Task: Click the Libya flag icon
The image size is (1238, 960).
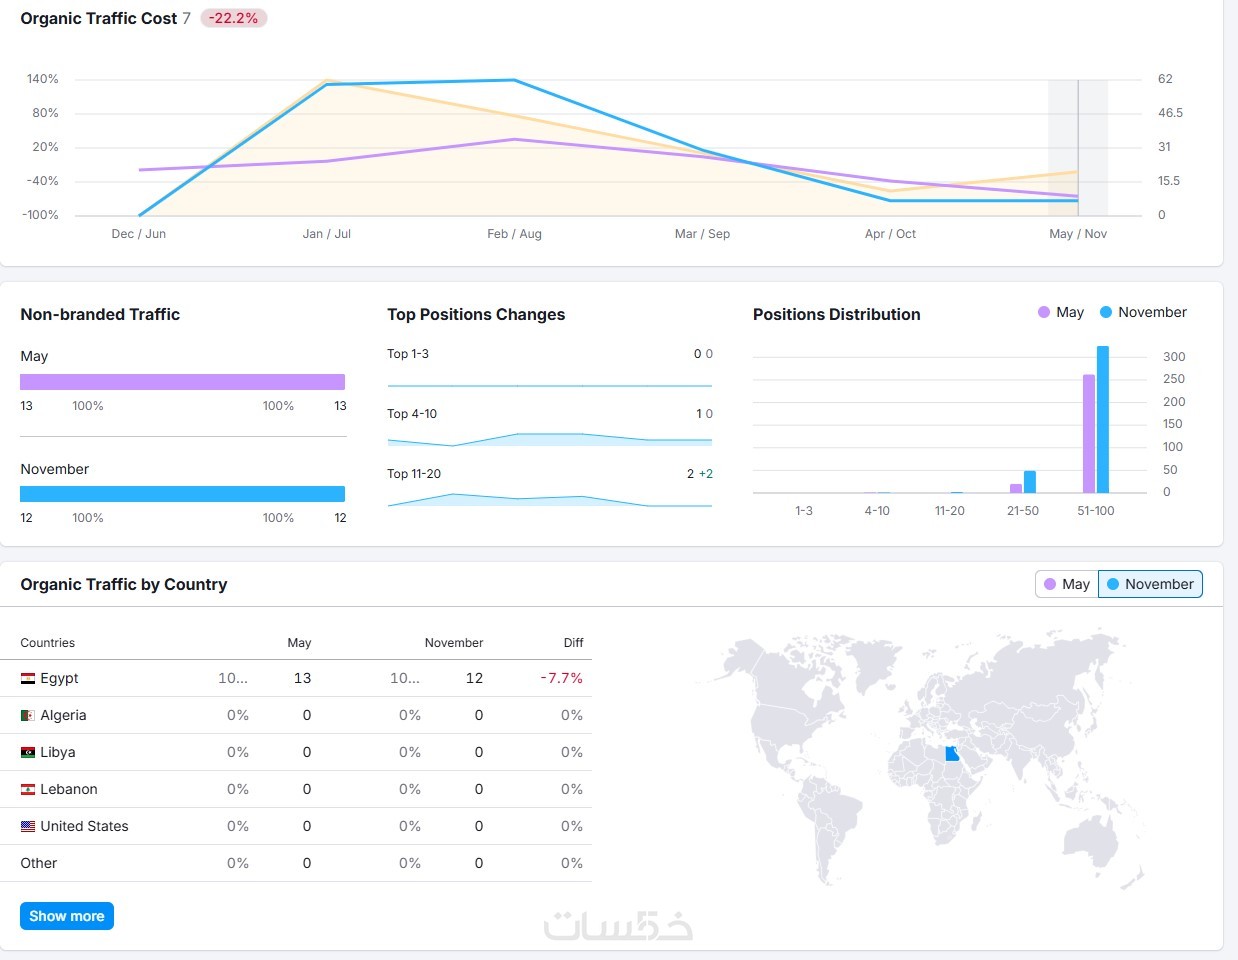Action: (28, 752)
